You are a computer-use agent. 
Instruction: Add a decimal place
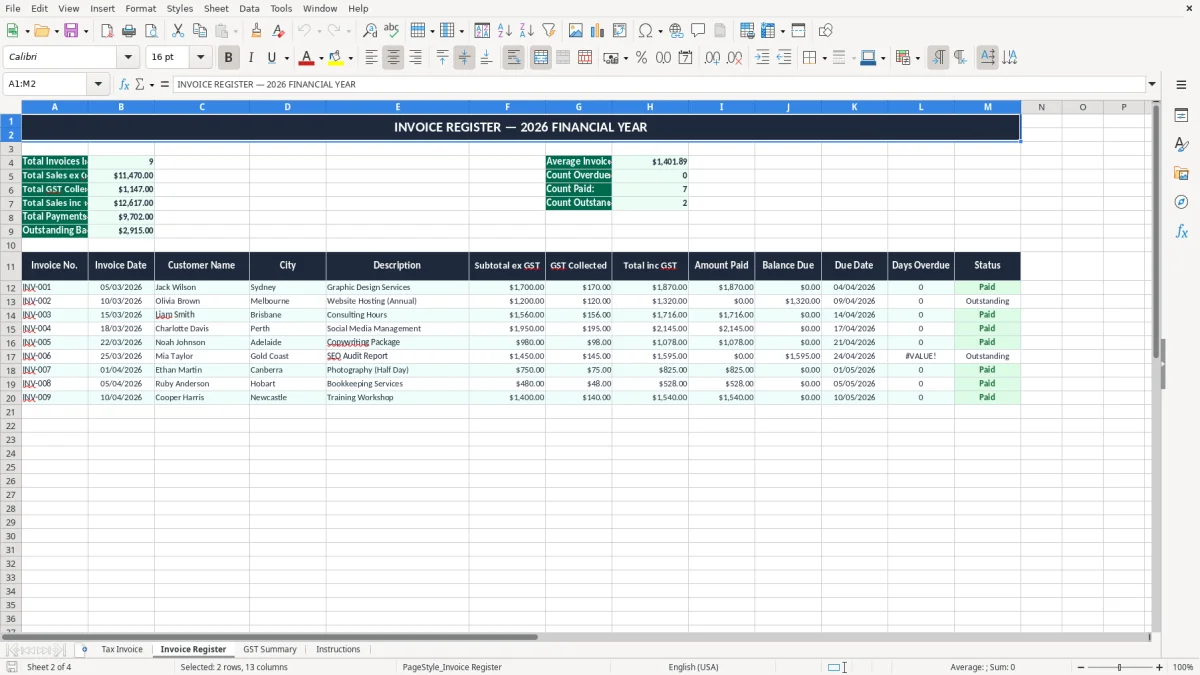pyautogui.click(x=712, y=58)
